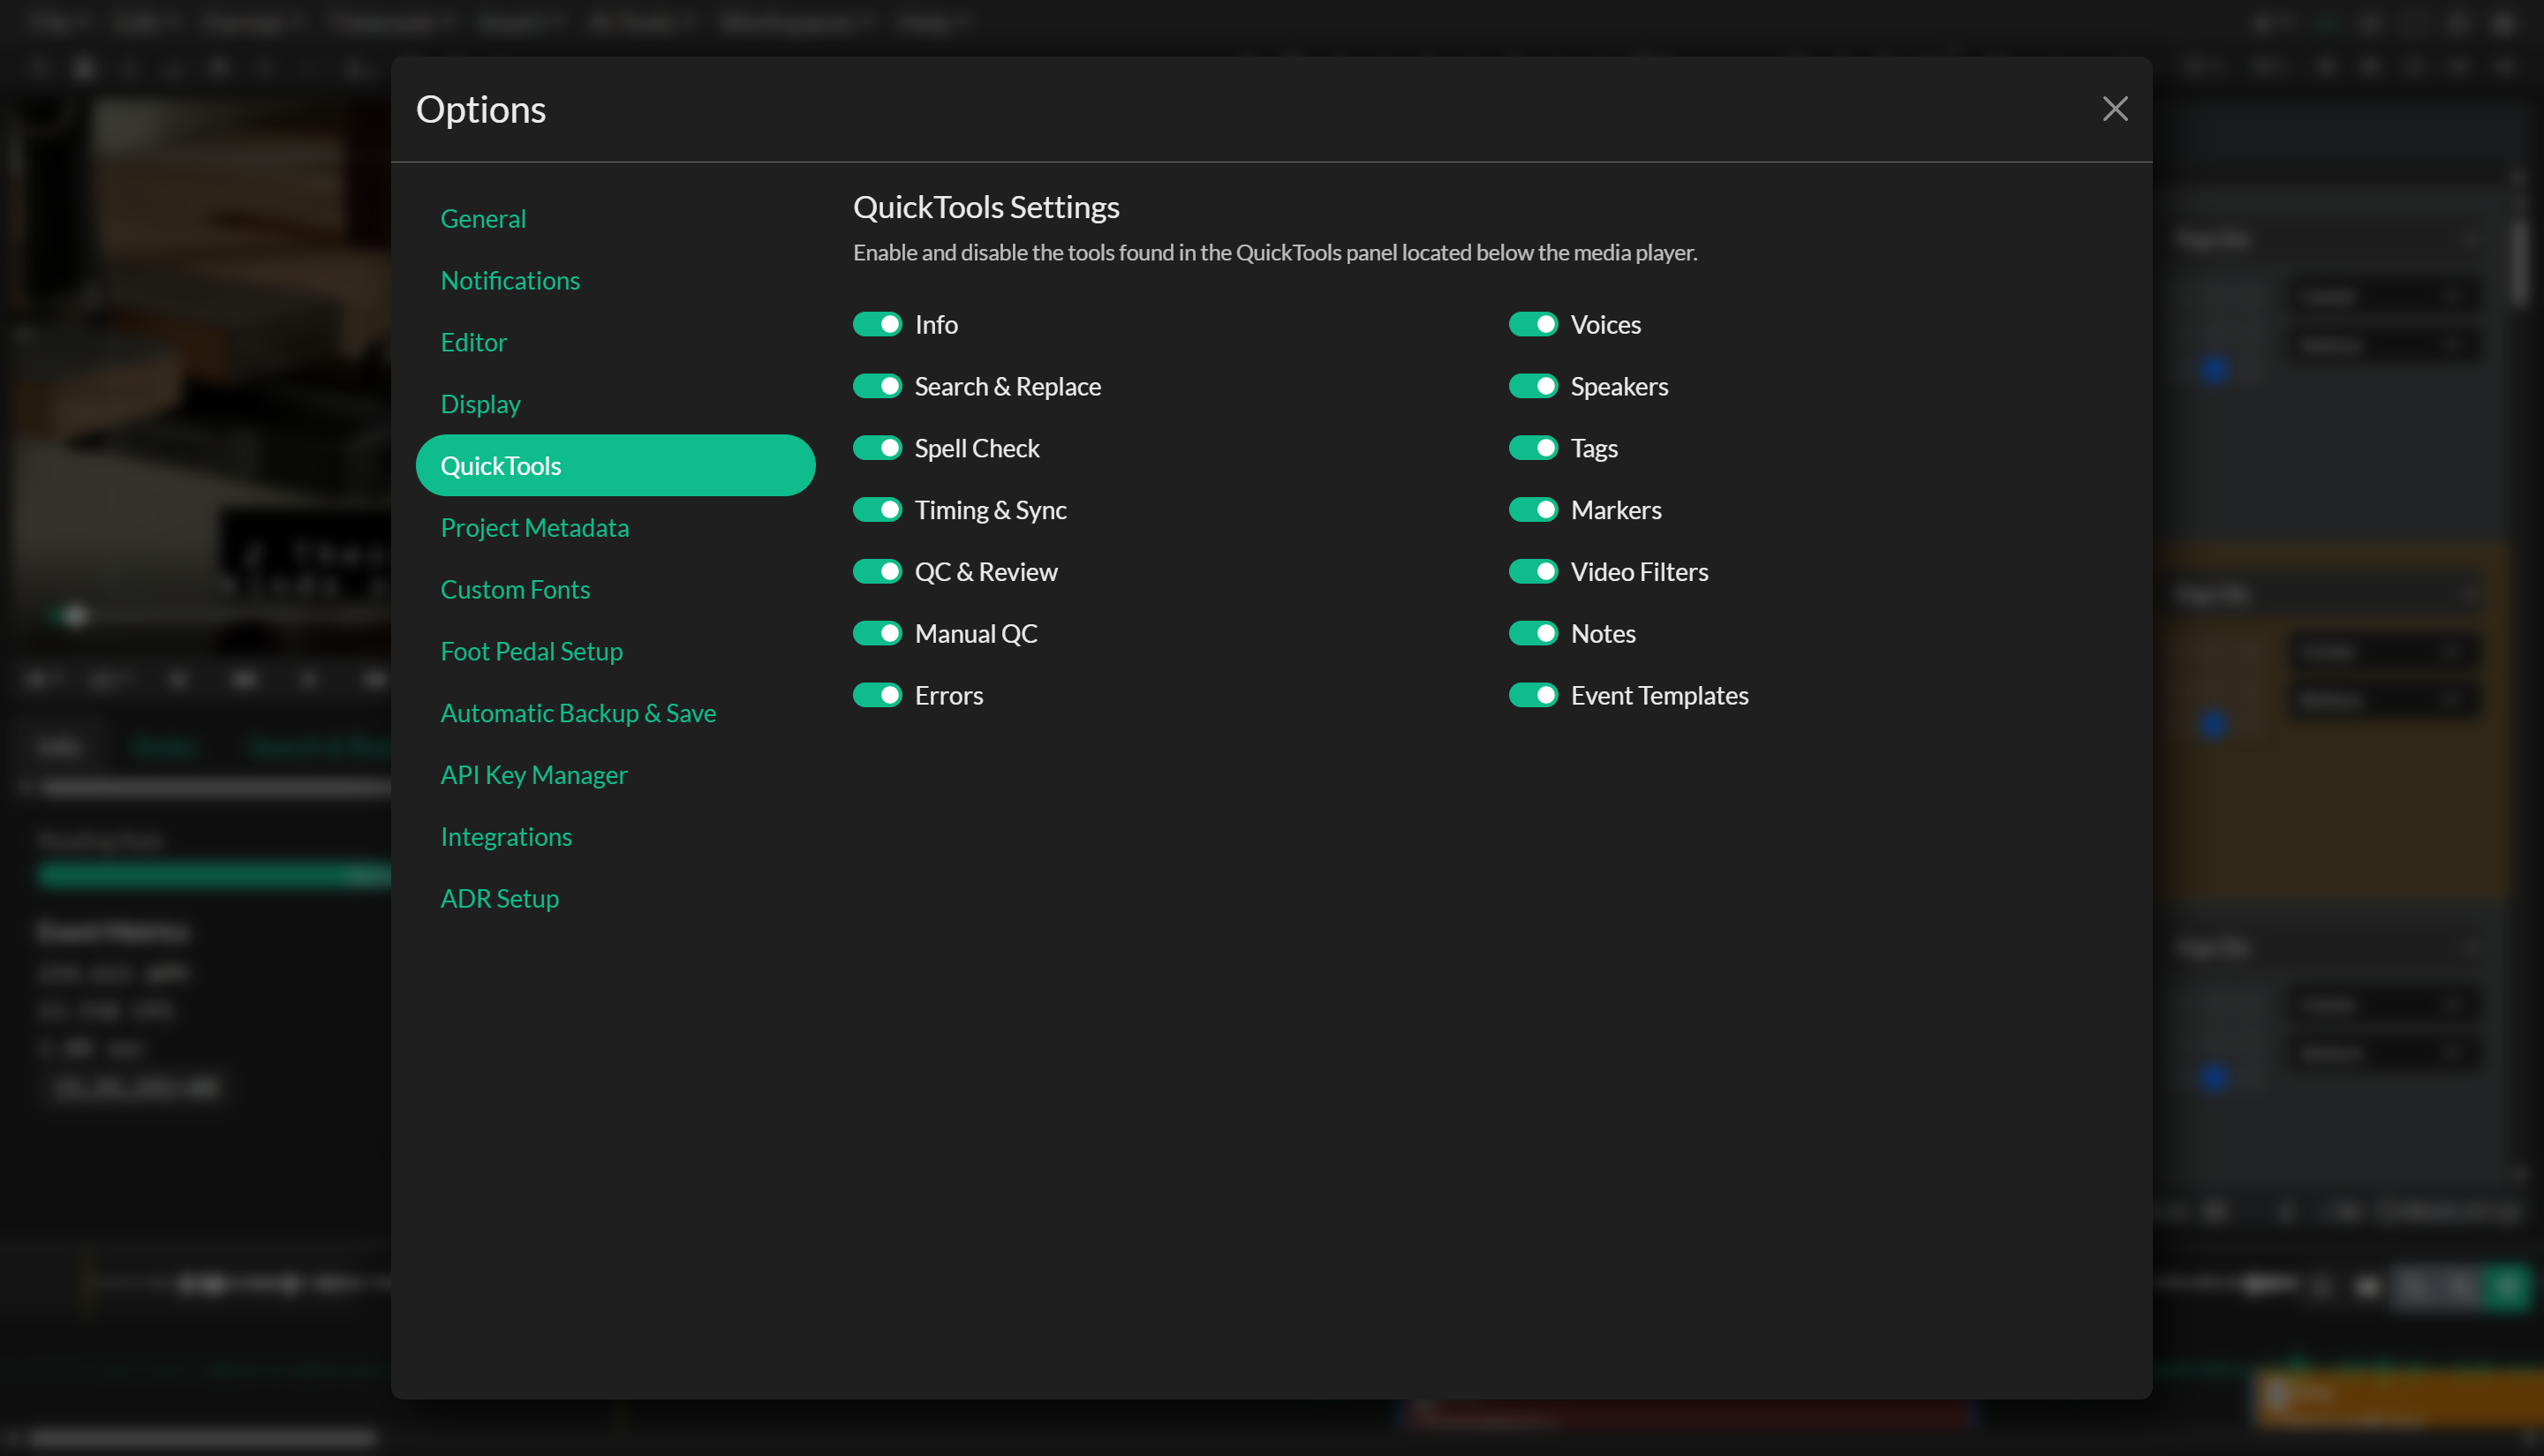Screen dimensions: 2544x1456
Task: Turn off QC & Review
Action: (x=877, y=571)
